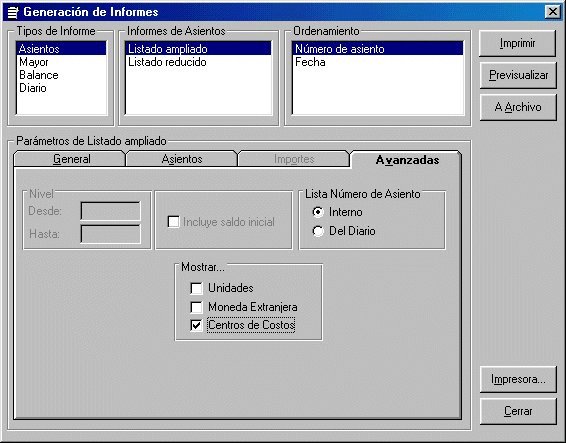The height and width of the screenshot is (443, 566).
Task: Enable the Unidades checkbox
Action: pyautogui.click(x=196, y=288)
